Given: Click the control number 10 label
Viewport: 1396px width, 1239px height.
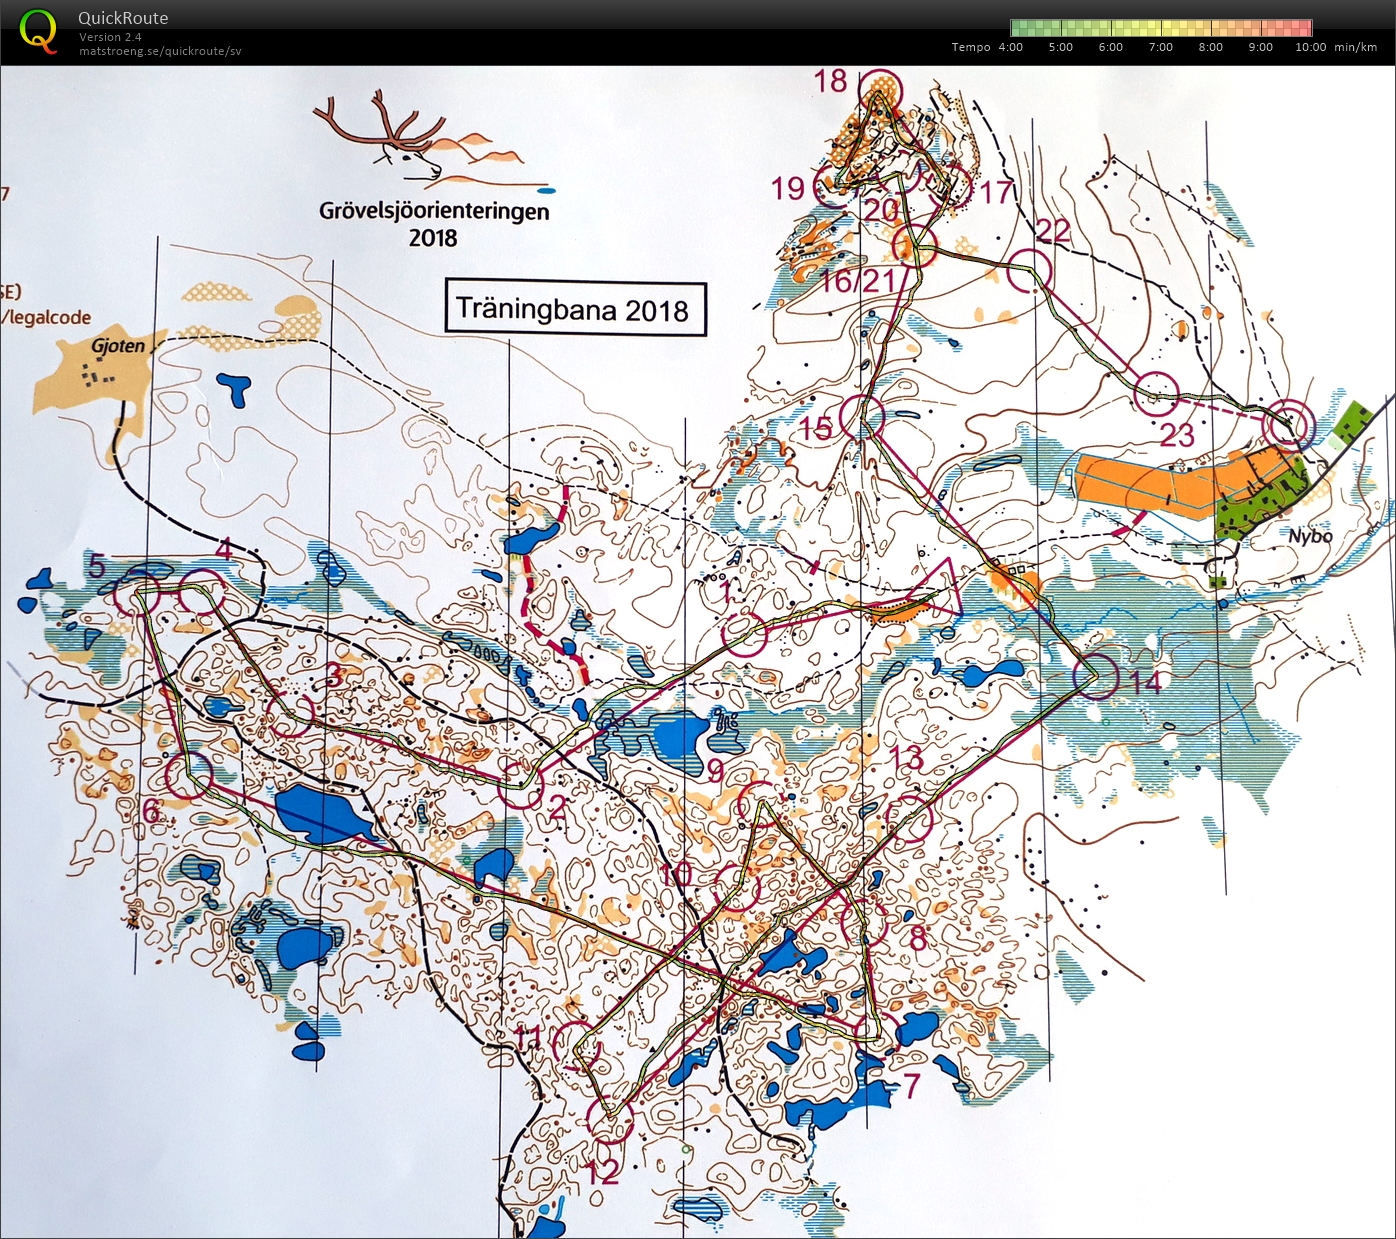Looking at the screenshot, I should (x=676, y=874).
